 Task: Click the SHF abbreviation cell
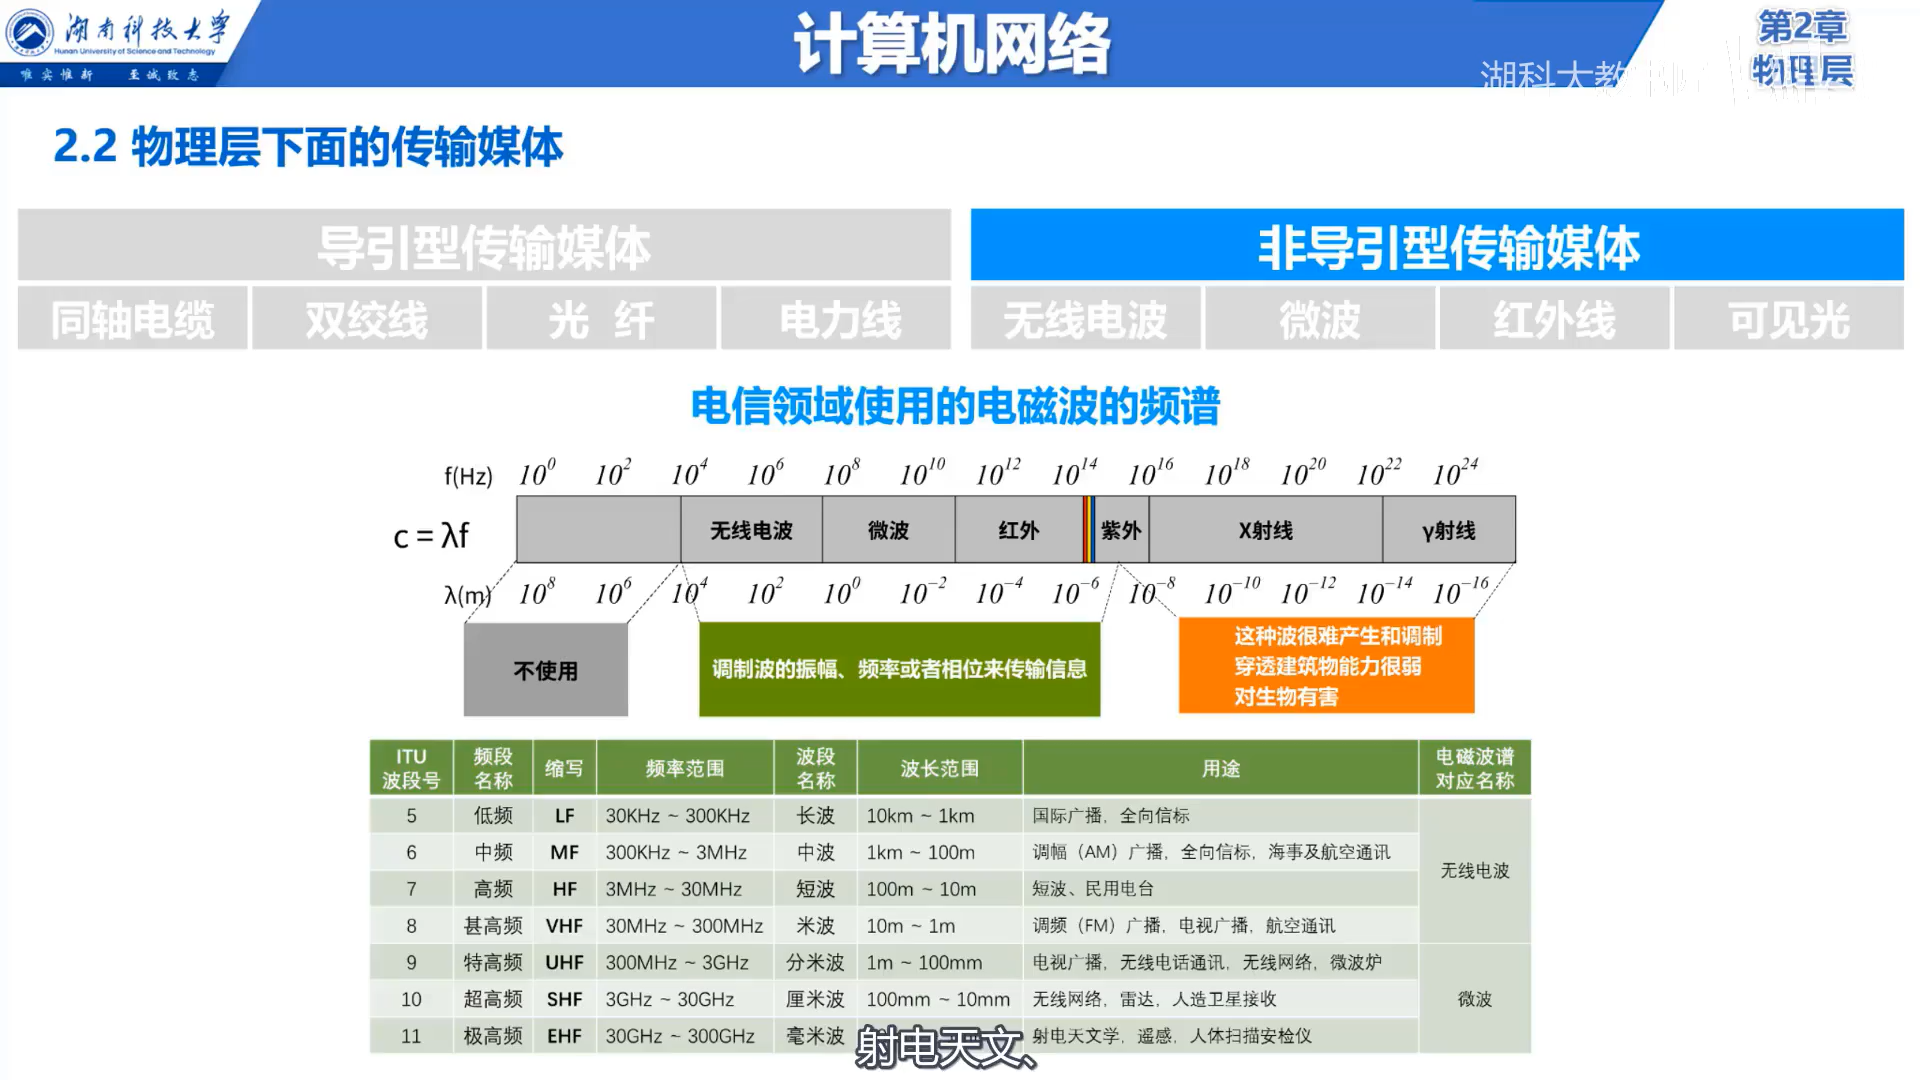564,999
